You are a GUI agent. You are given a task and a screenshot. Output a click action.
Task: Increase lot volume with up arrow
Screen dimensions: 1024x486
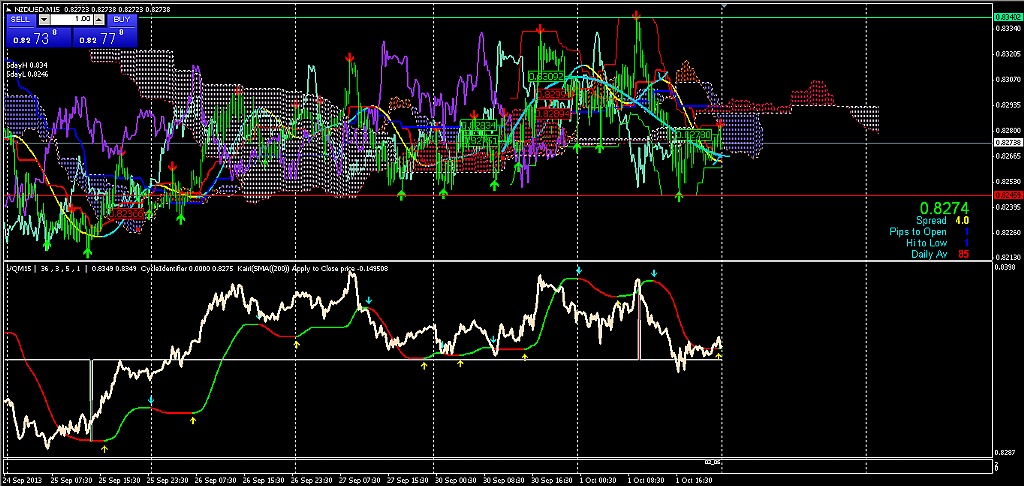tap(99, 20)
